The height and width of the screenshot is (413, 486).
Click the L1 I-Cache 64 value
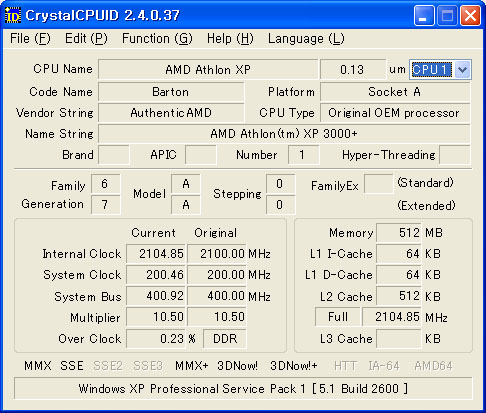pyautogui.click(x=399, y=254)
